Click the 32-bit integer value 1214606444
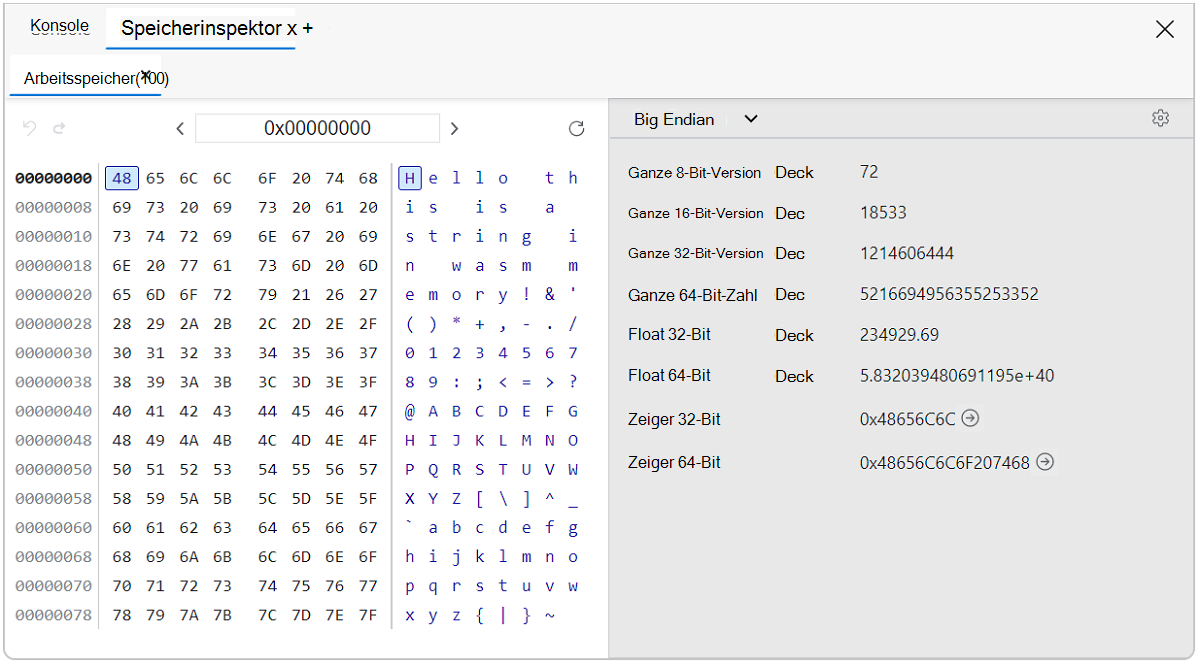 point(907,253)
